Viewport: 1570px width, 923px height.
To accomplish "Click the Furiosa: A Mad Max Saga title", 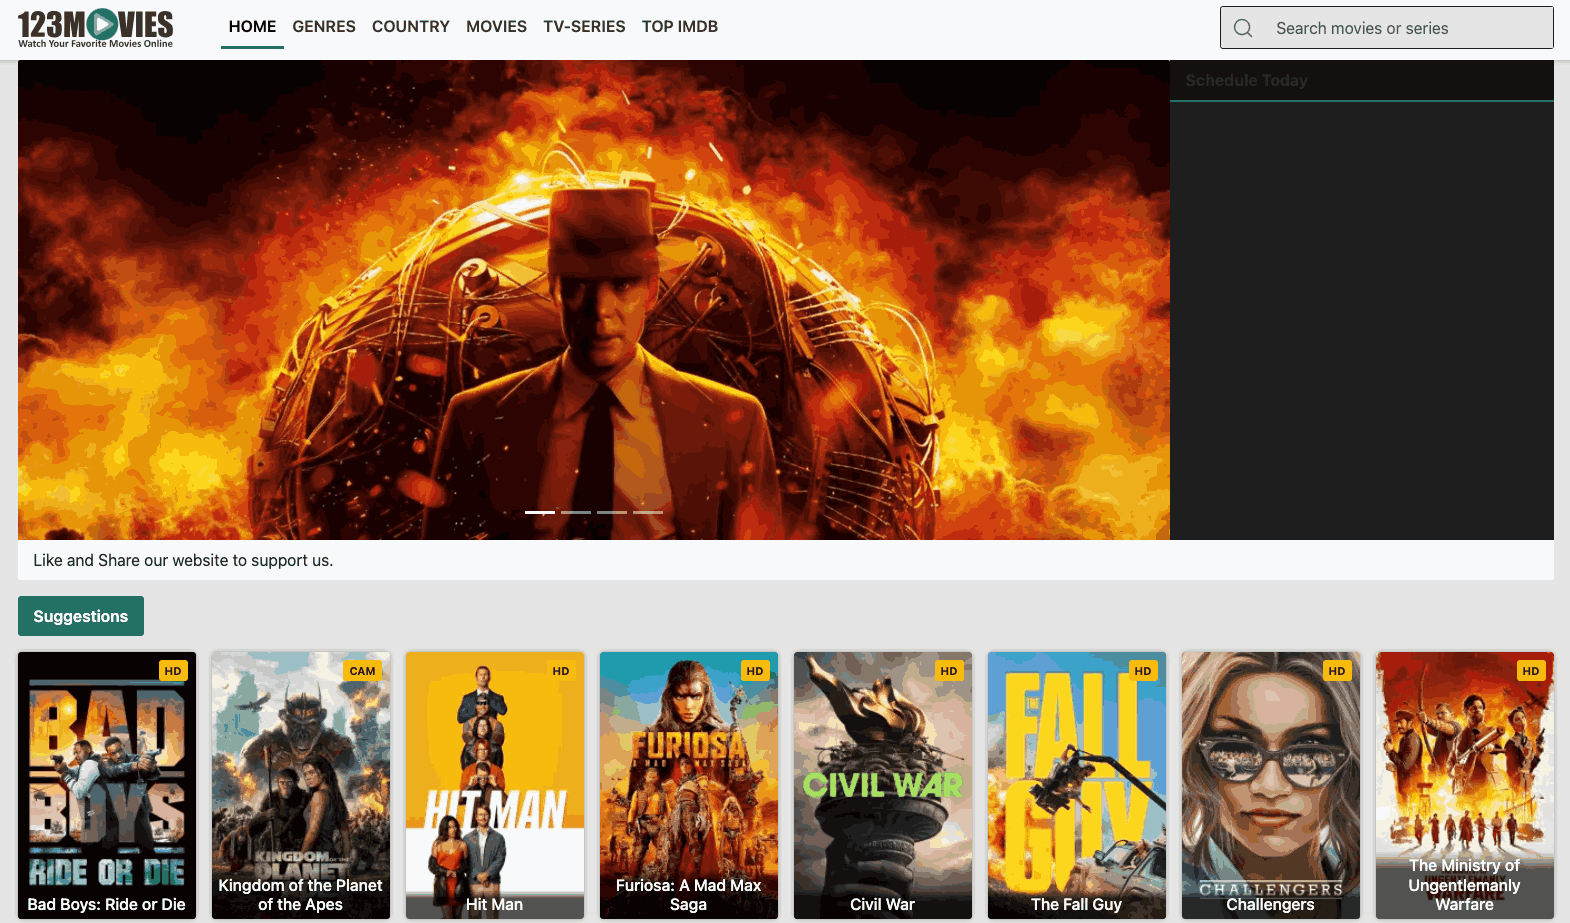I will 689,895.
